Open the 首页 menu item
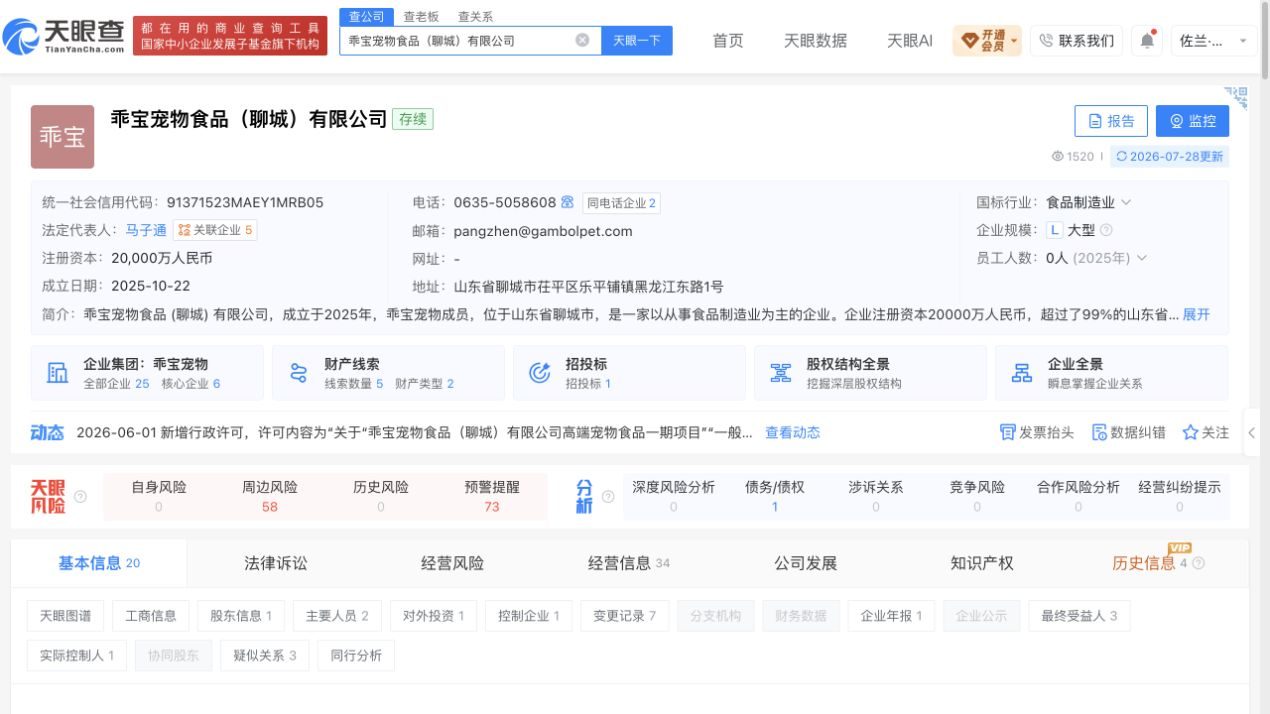 click(728, 41)
